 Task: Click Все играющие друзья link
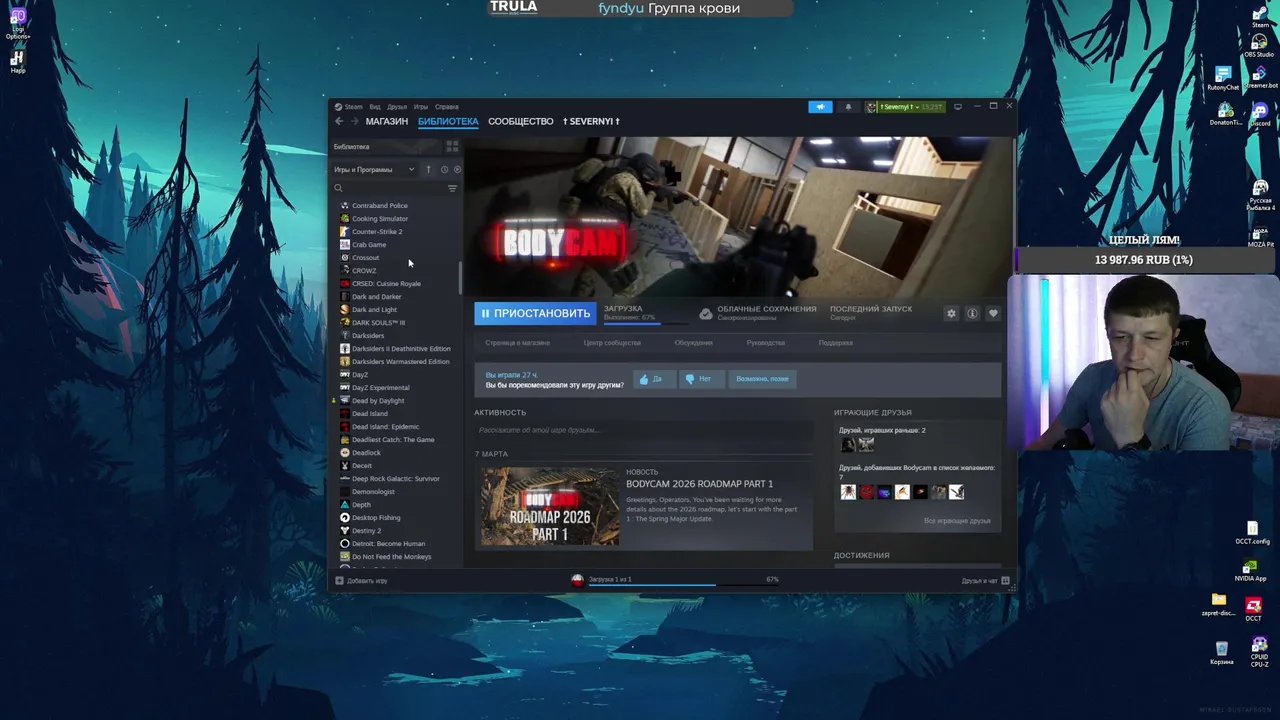click(957, 521)
